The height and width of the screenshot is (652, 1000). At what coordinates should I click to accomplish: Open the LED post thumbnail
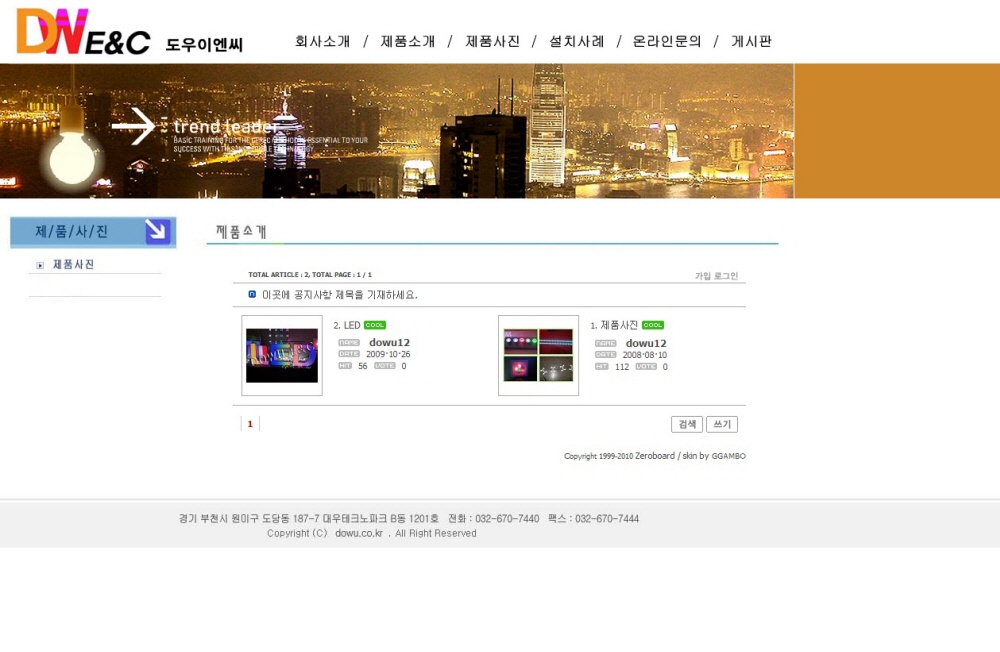(x=282, y=356)
